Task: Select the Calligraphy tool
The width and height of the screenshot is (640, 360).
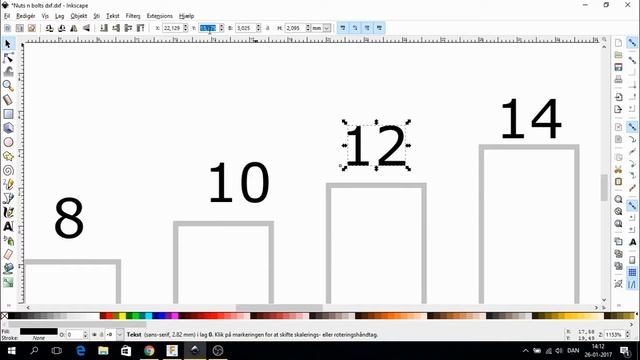Action: pyautogui.click(x=8, y=212)
